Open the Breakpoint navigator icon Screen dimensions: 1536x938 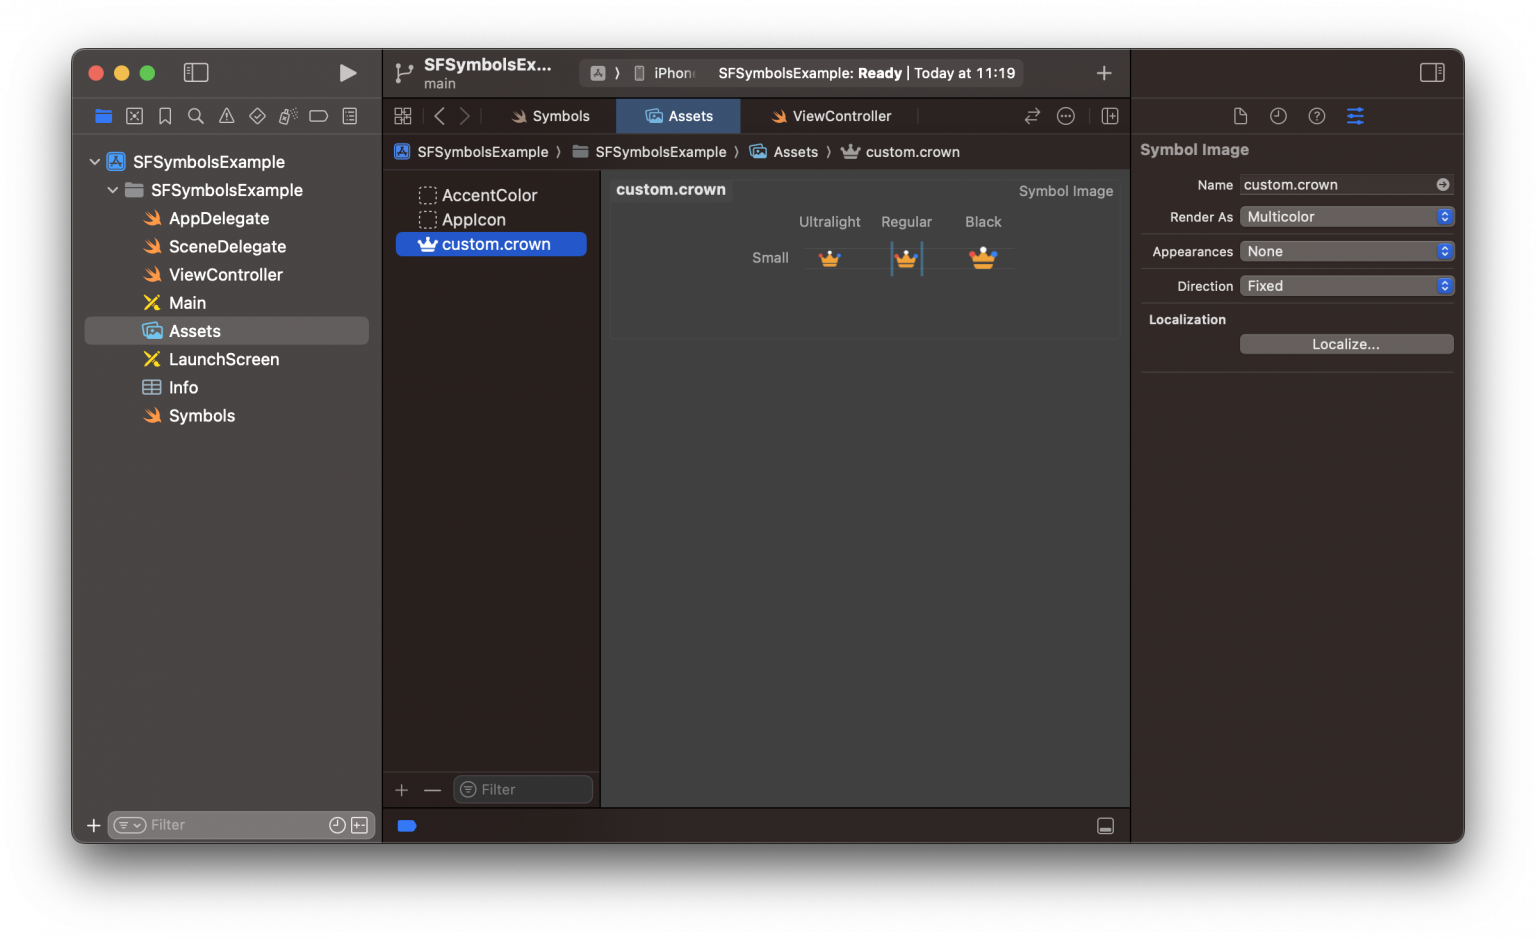tap(318, 115)
